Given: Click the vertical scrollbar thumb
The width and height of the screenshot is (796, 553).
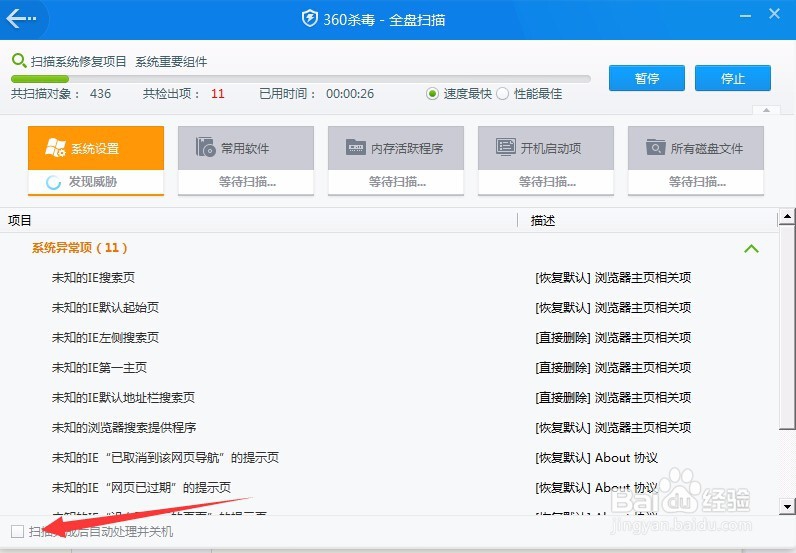Looking at the screenshot, I should click(787, 326).
